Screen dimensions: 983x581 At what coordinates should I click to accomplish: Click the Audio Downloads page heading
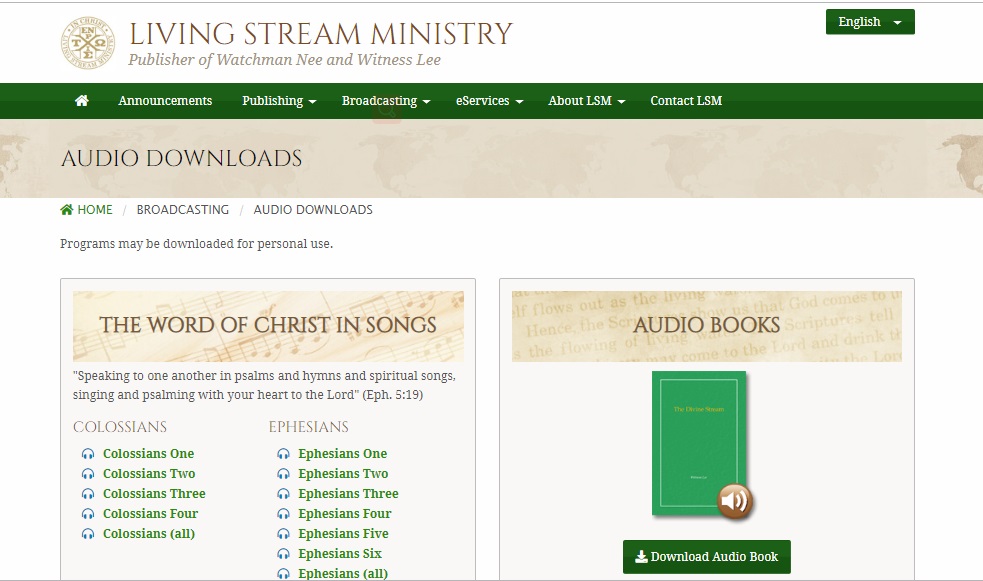(x=181, y=159)
